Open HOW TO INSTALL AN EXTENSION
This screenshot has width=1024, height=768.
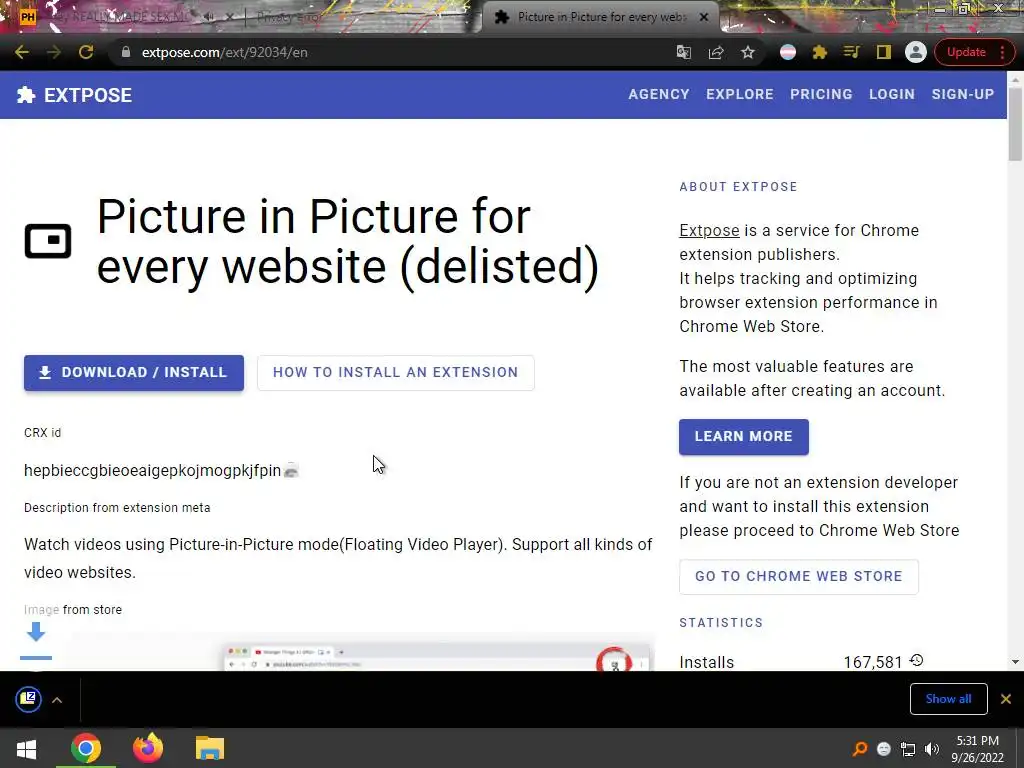coord(396,373)
